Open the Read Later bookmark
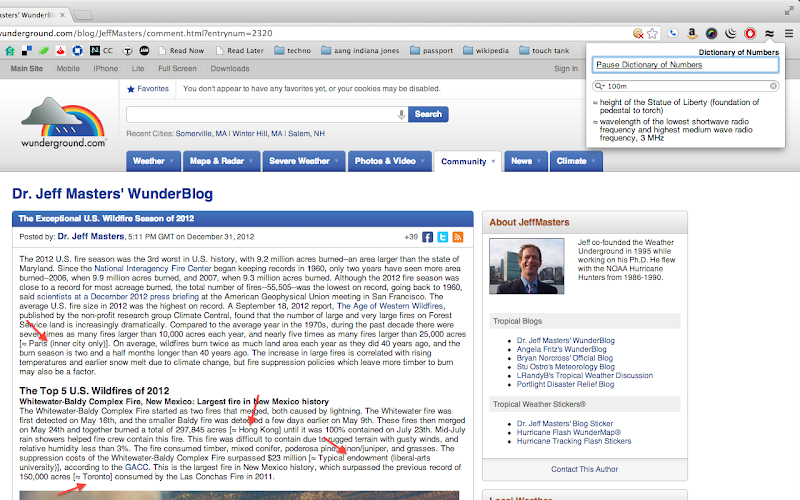Viewport: 800px width, 500px height. click(x=240, y=51)
